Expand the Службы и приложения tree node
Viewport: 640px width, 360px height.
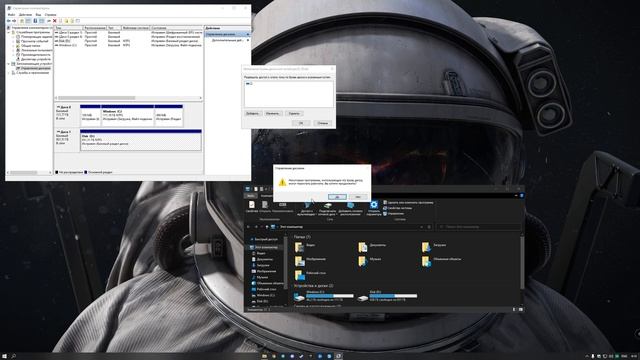coord(9,73)
